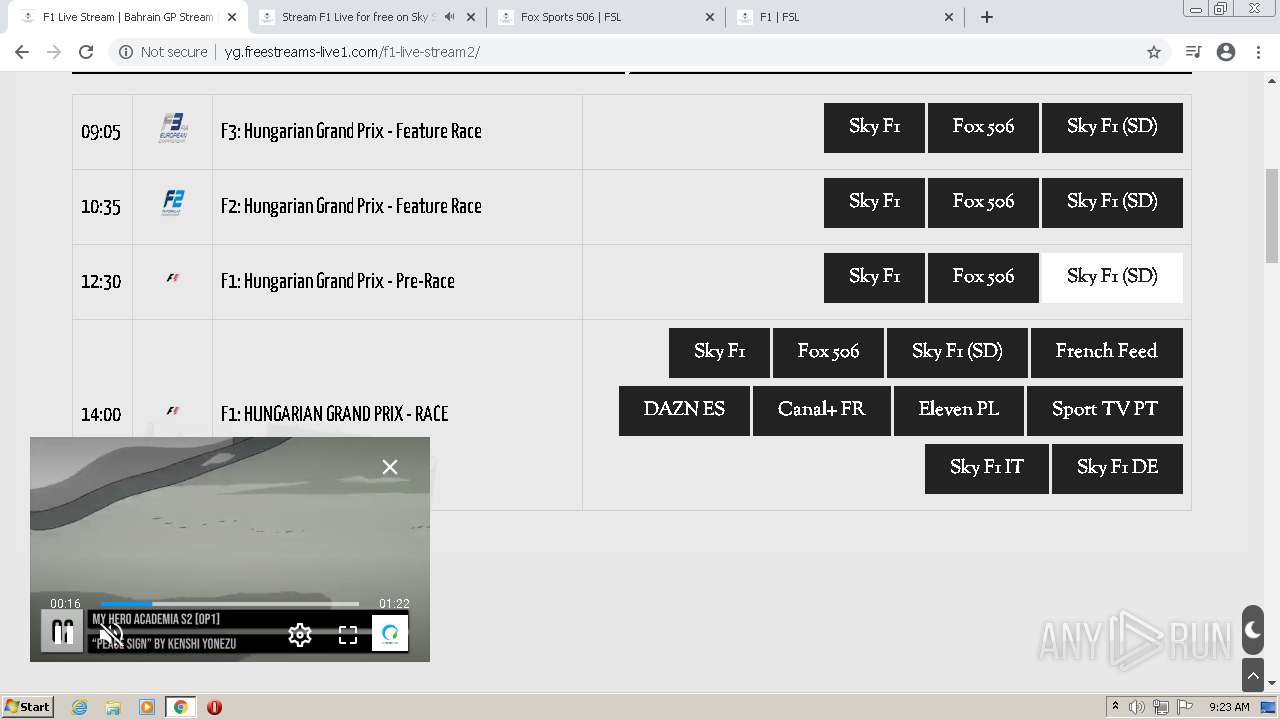This screenshot has width=1280, height=720.
Task: Open the Eleven PL stream
Action: click(959, 410)
